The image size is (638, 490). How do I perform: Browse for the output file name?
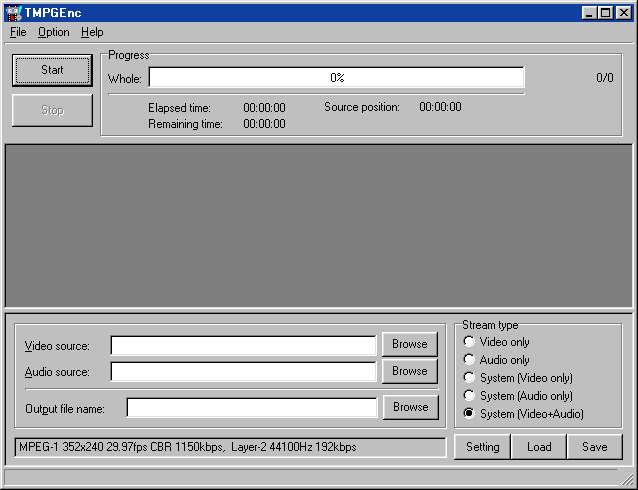[x=410, y=407]
